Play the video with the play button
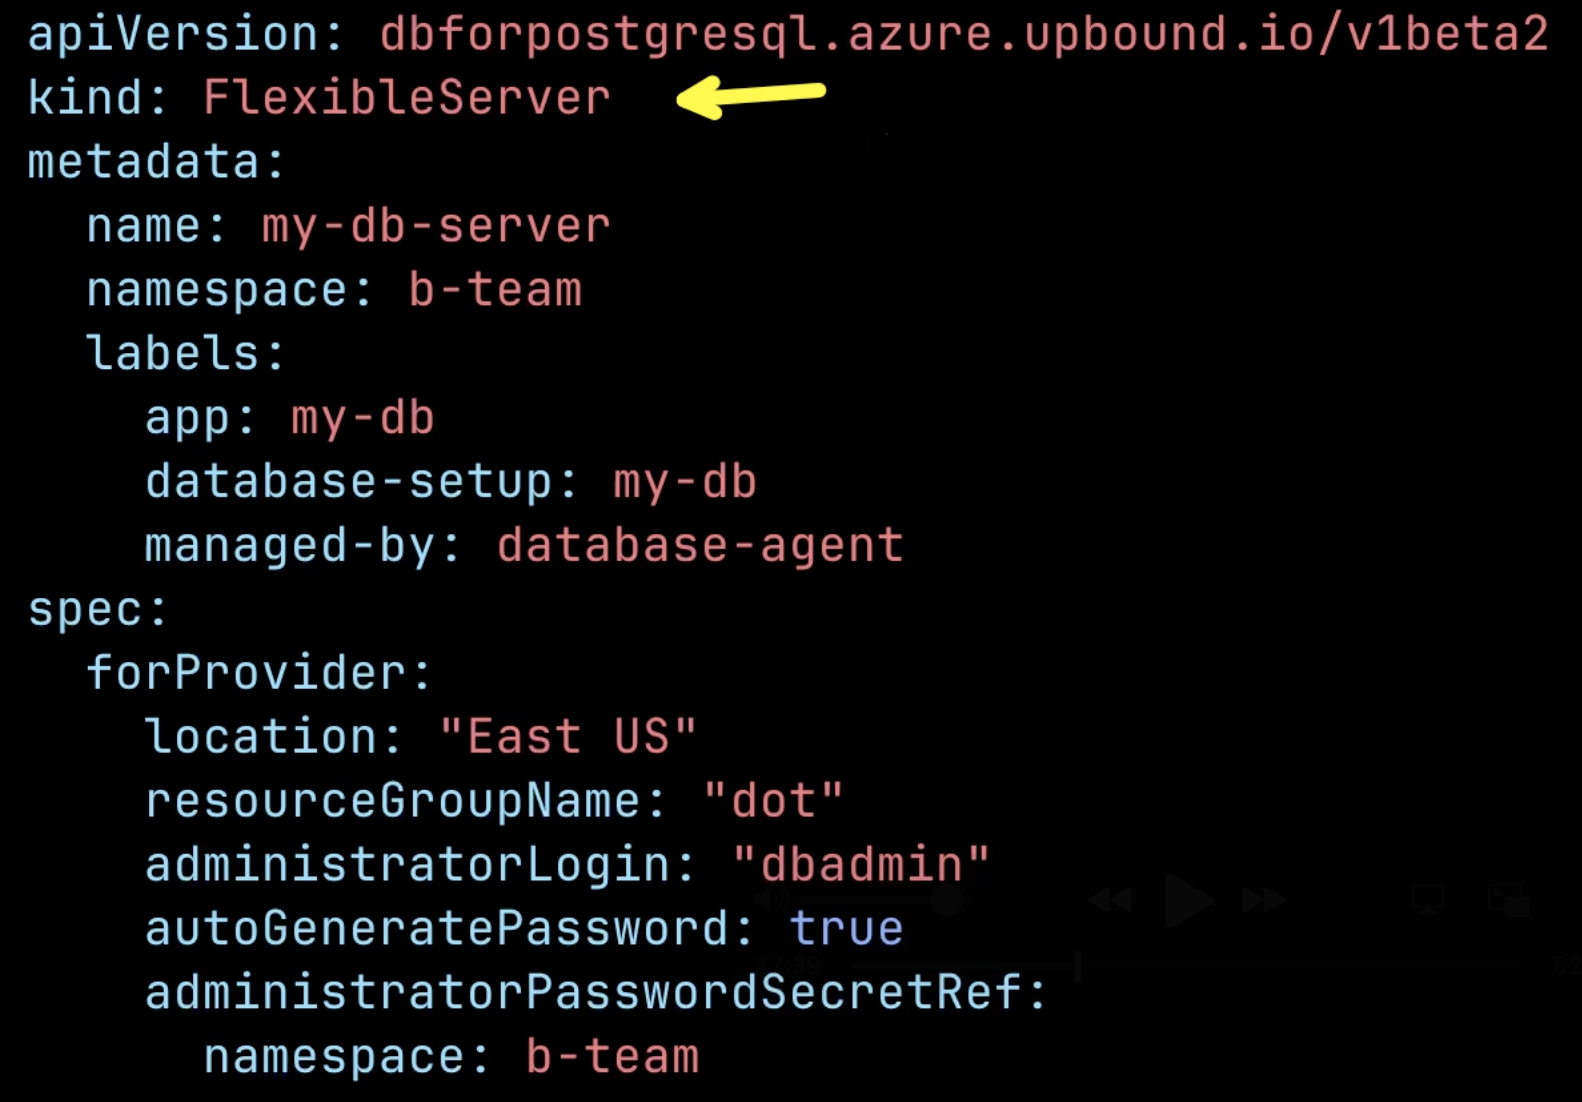The height and width of the screenshot is (1102, 1582). (x=1188, y=900)
